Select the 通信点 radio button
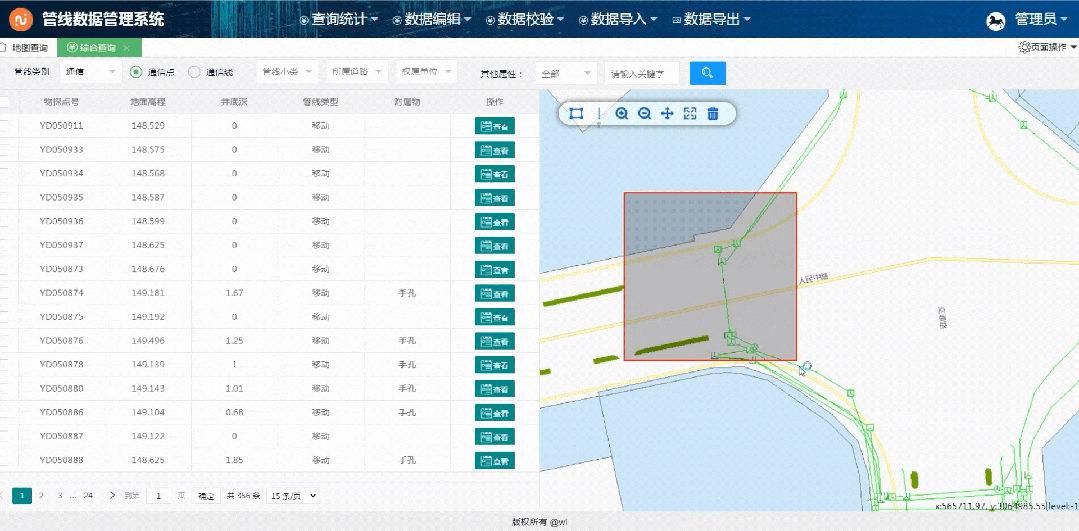The height and width of the screenshot is (531, 1079). coord(136,72)
